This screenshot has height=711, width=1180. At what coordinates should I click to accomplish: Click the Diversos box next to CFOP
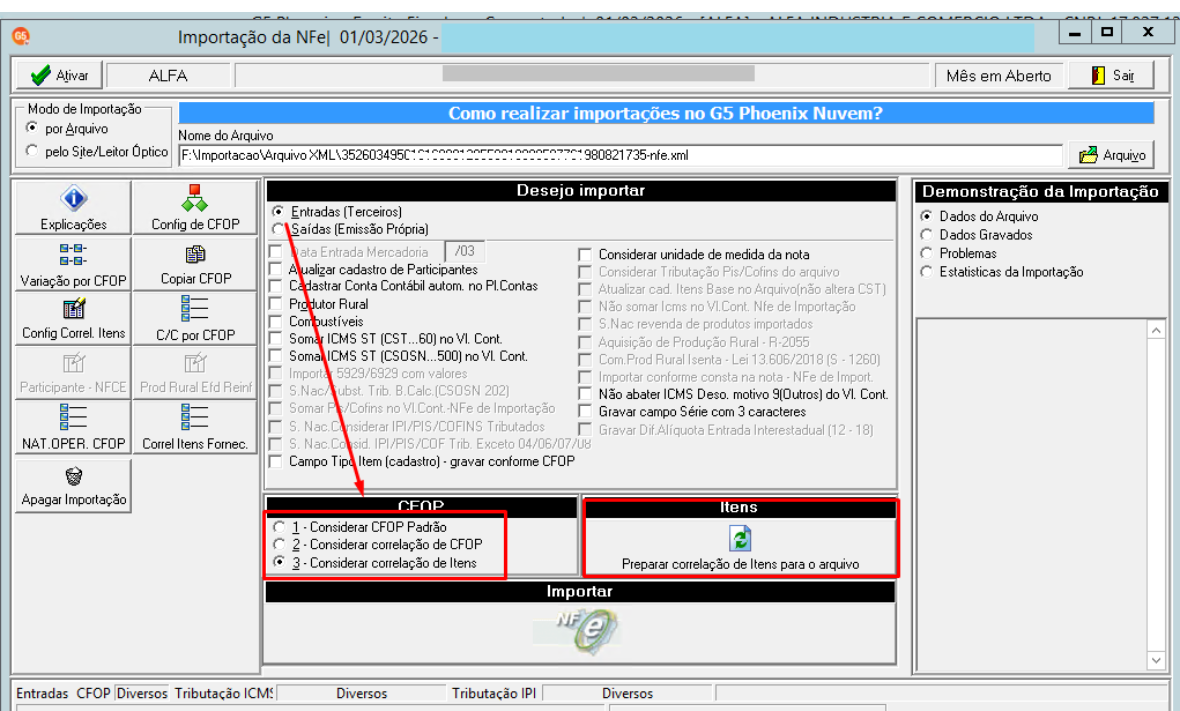[x=142, y=693]
